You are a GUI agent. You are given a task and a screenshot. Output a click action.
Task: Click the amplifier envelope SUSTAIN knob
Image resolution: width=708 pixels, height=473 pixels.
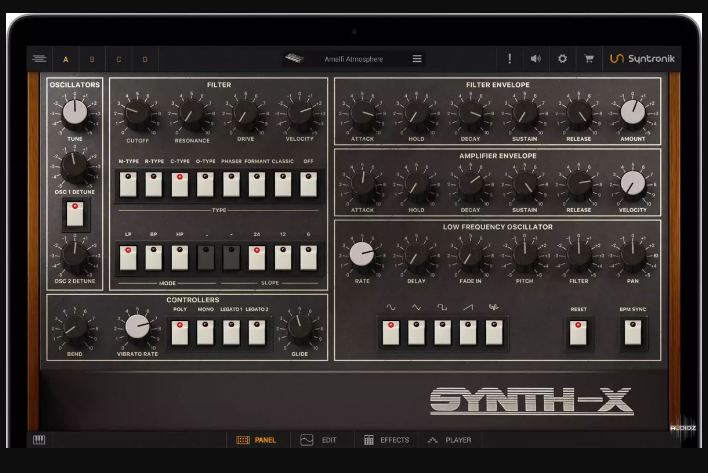pos(525,184)
